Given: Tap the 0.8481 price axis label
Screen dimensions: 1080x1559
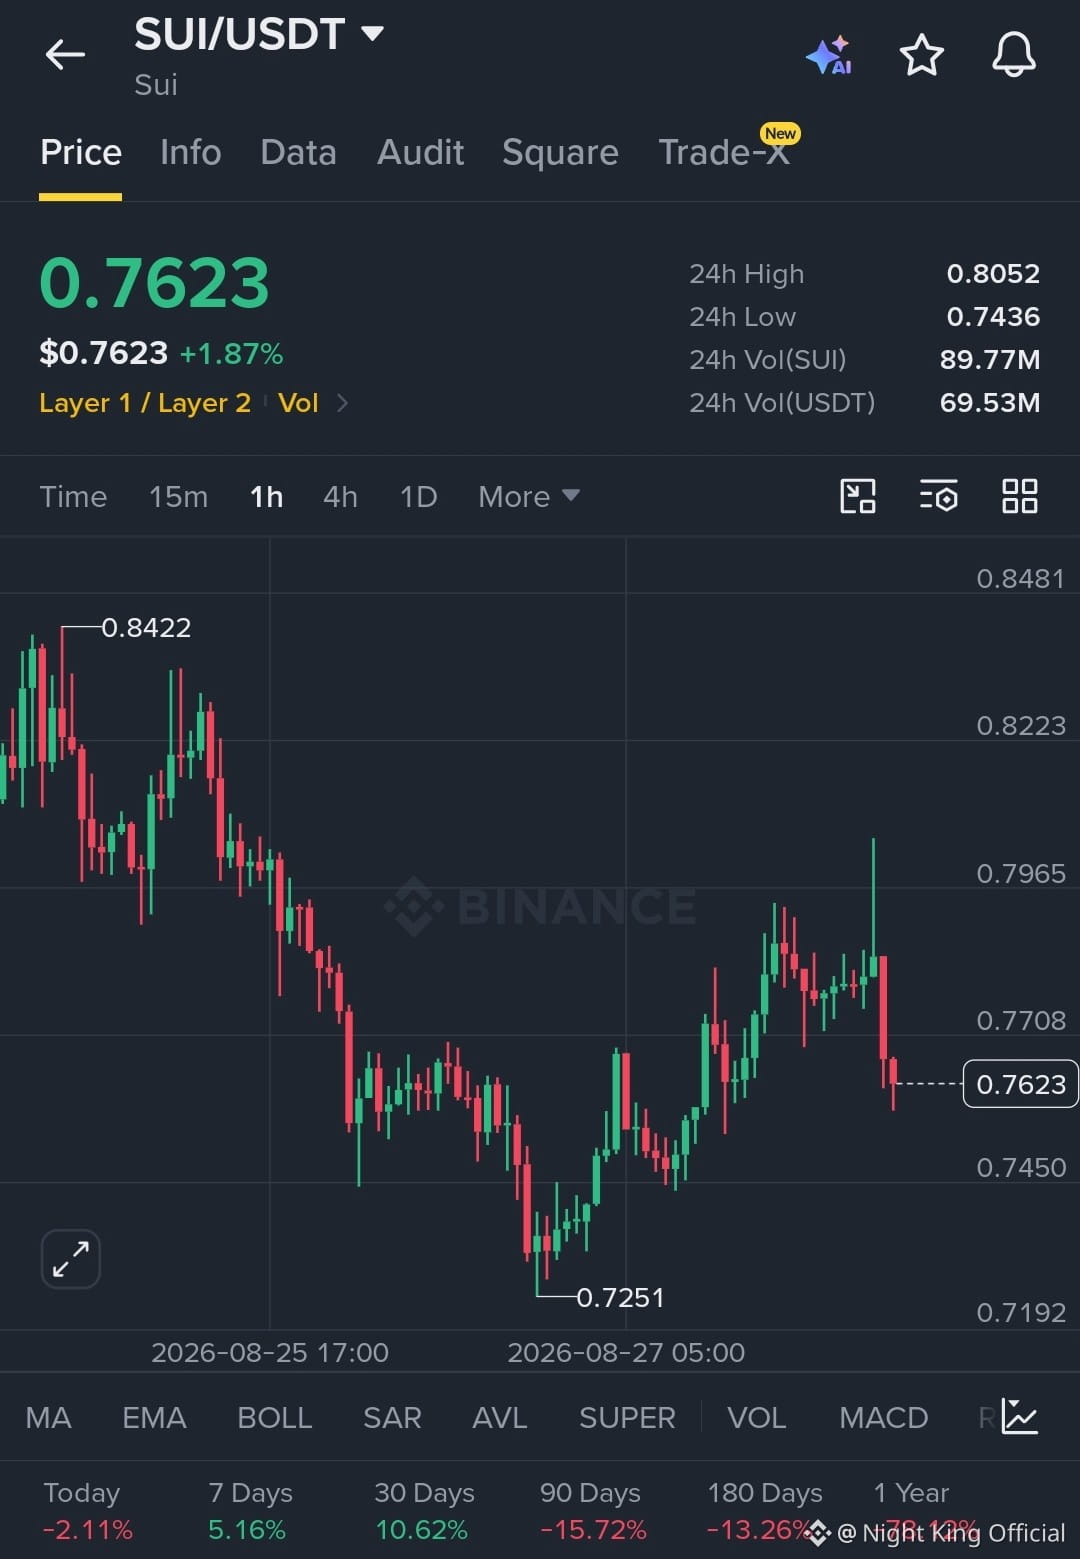Looking at the screenshot, I should tap(1020, 579).
